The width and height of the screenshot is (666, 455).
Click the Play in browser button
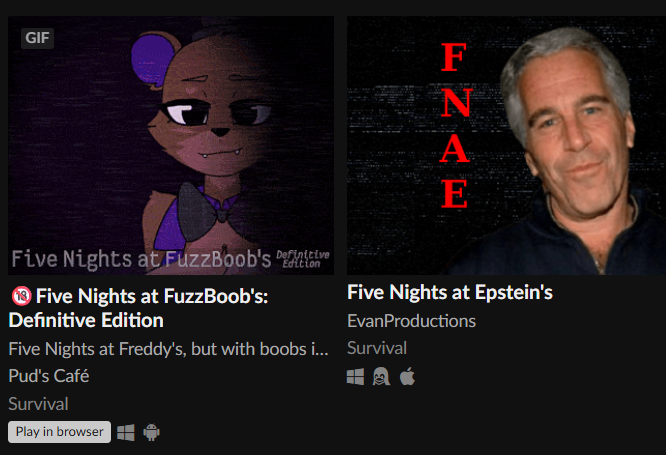[x=59, y=432]
